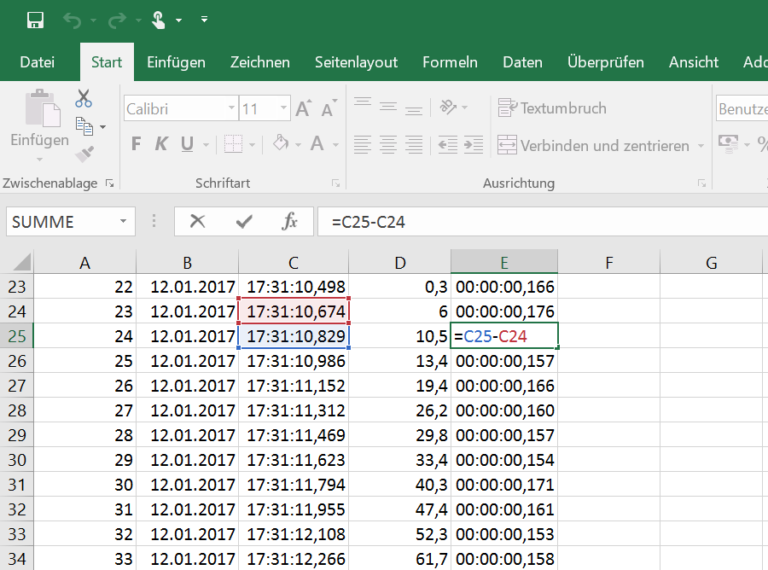Open Insert Function with the fx icon
The width and height of the screenshot is (768, 570).
point(289,222)
